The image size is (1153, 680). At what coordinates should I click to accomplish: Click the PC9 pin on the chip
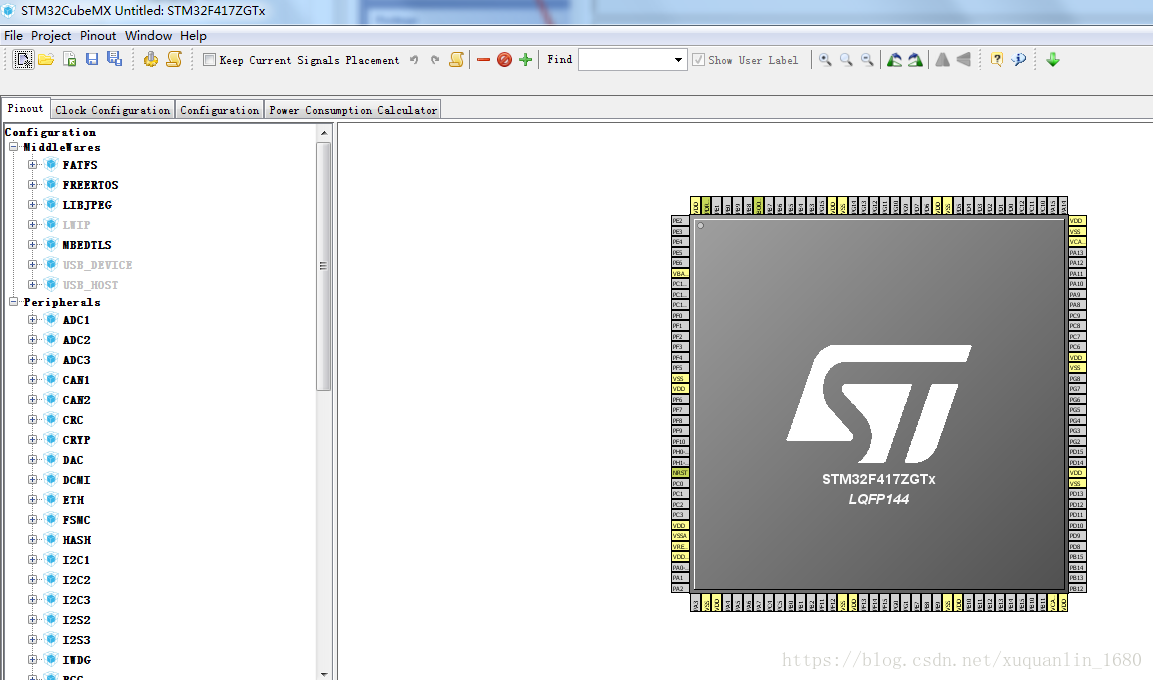pos(1077,315)
